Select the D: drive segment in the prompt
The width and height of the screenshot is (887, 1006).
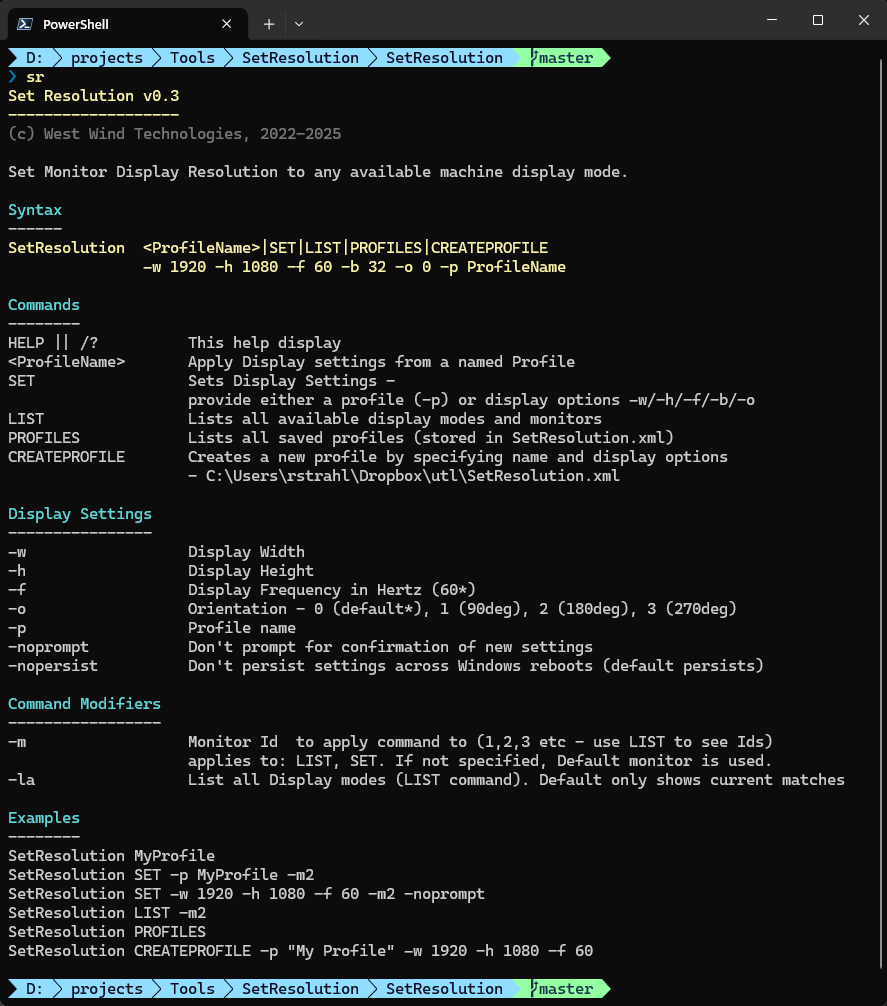(33, 57)
